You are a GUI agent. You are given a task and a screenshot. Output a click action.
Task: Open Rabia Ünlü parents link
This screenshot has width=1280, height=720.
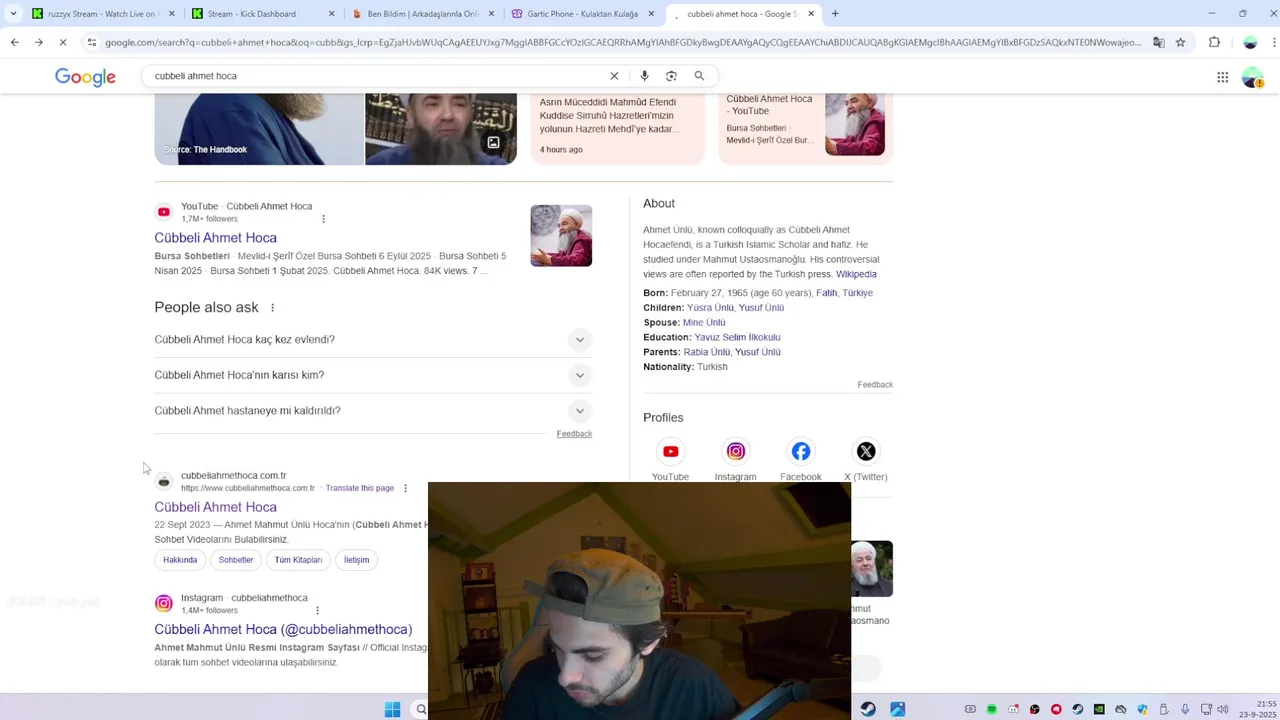706,352
